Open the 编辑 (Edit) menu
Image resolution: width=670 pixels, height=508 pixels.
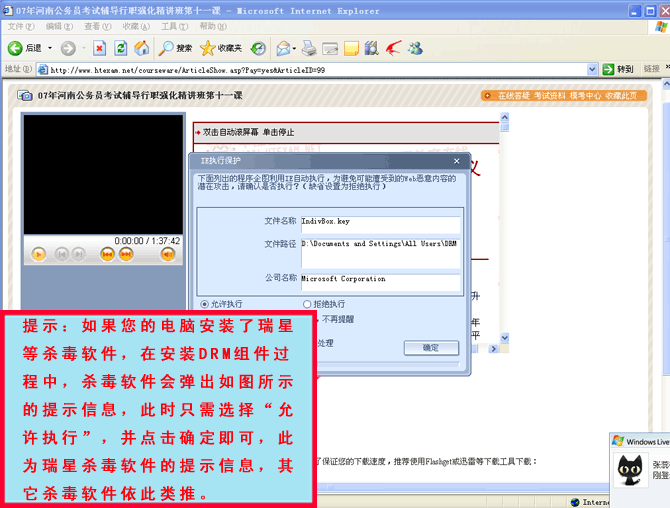pos(59,26)
